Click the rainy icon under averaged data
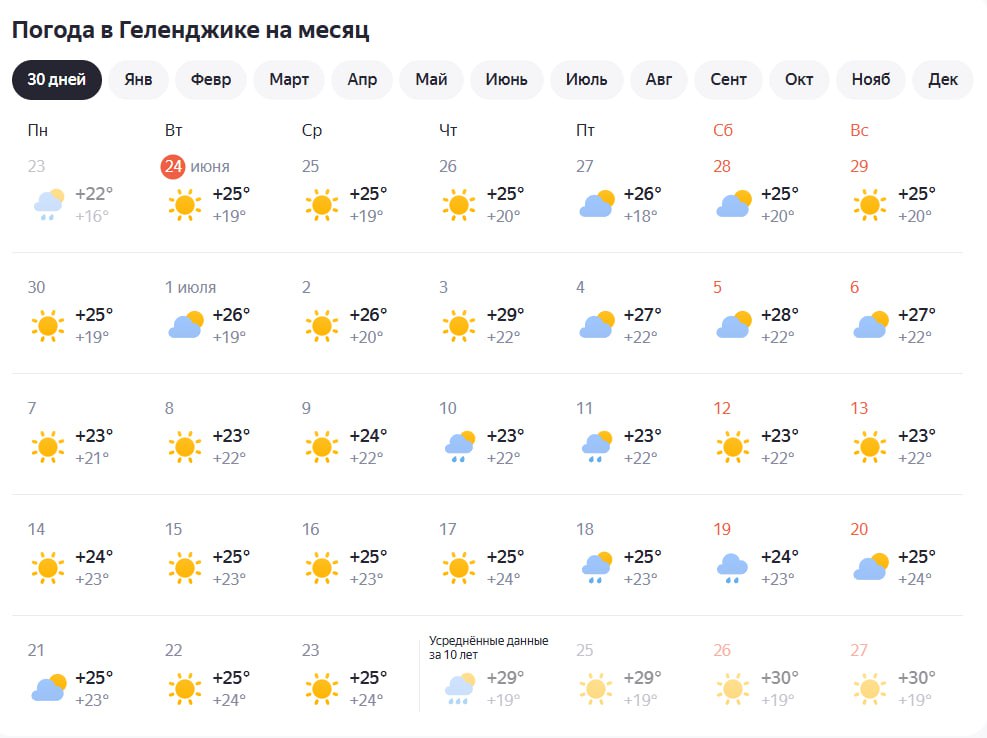This screenshot has height=738, width=987. coord(460,688)
